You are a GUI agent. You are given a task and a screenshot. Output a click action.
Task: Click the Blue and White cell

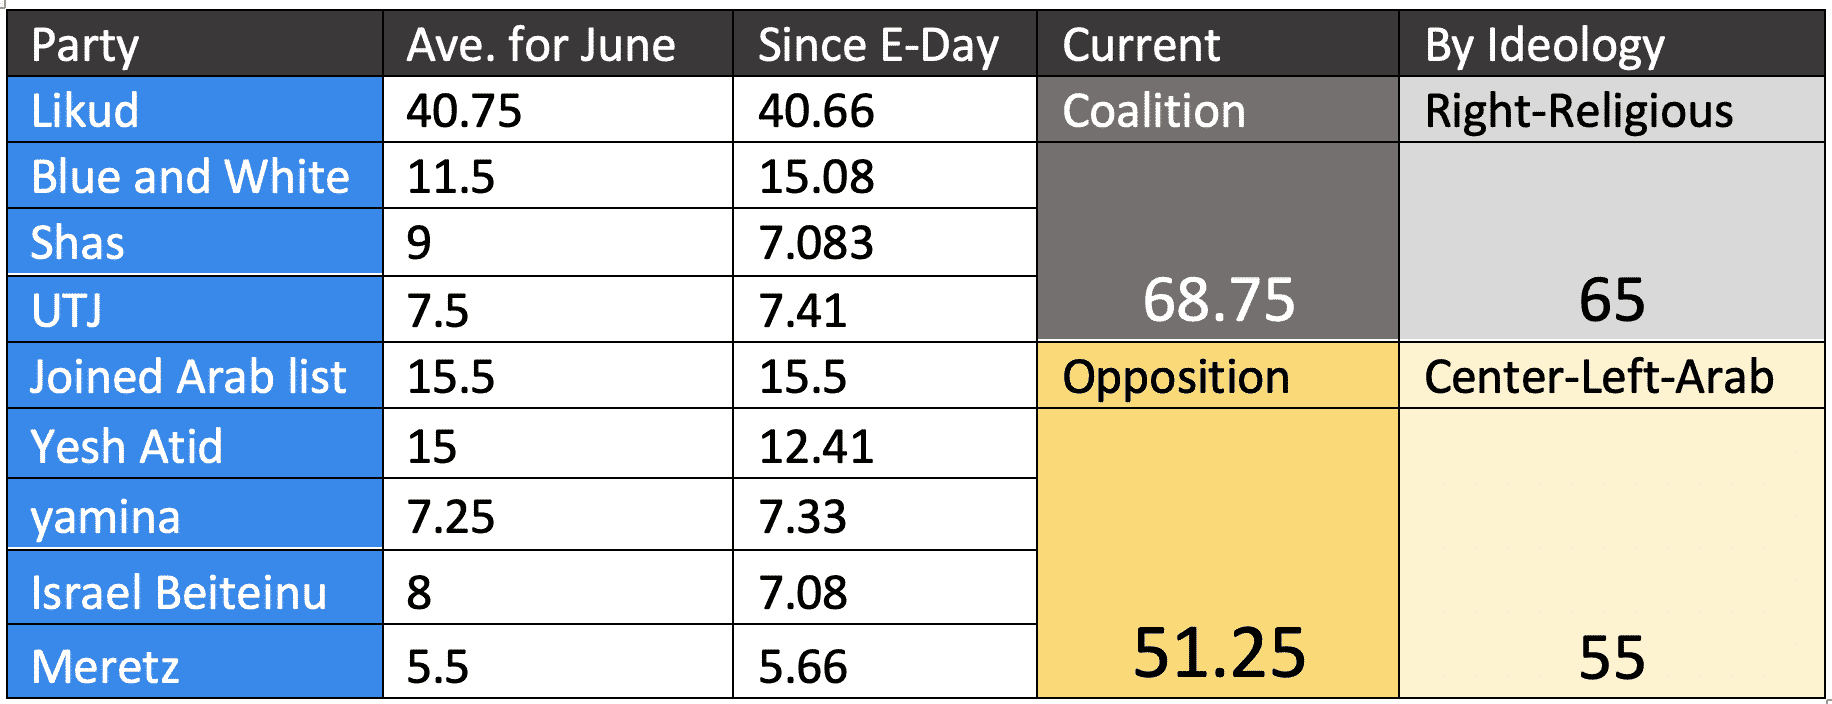point(194,176)
